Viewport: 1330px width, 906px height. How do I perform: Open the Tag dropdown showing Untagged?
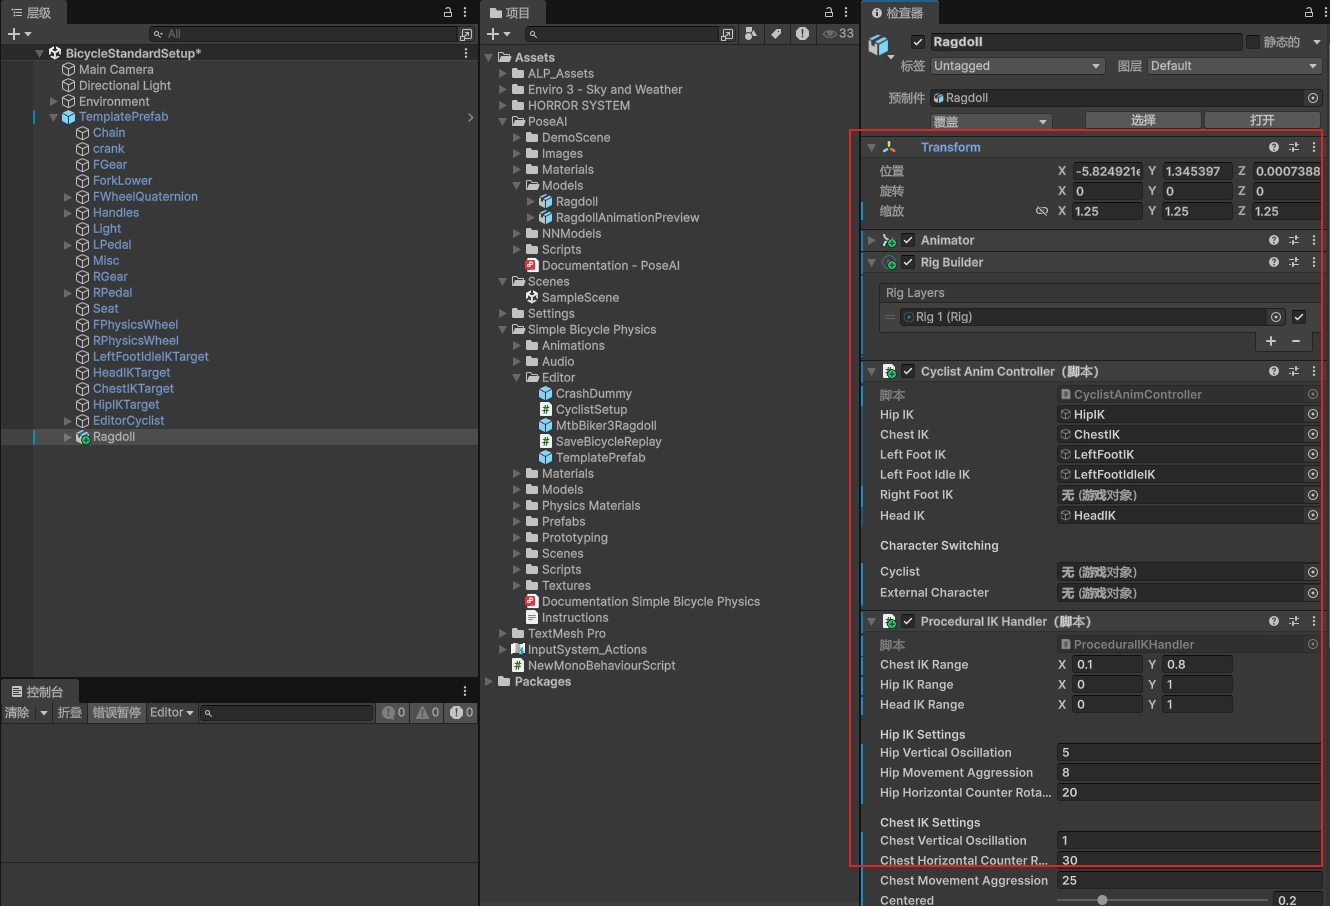[1017, 66]
